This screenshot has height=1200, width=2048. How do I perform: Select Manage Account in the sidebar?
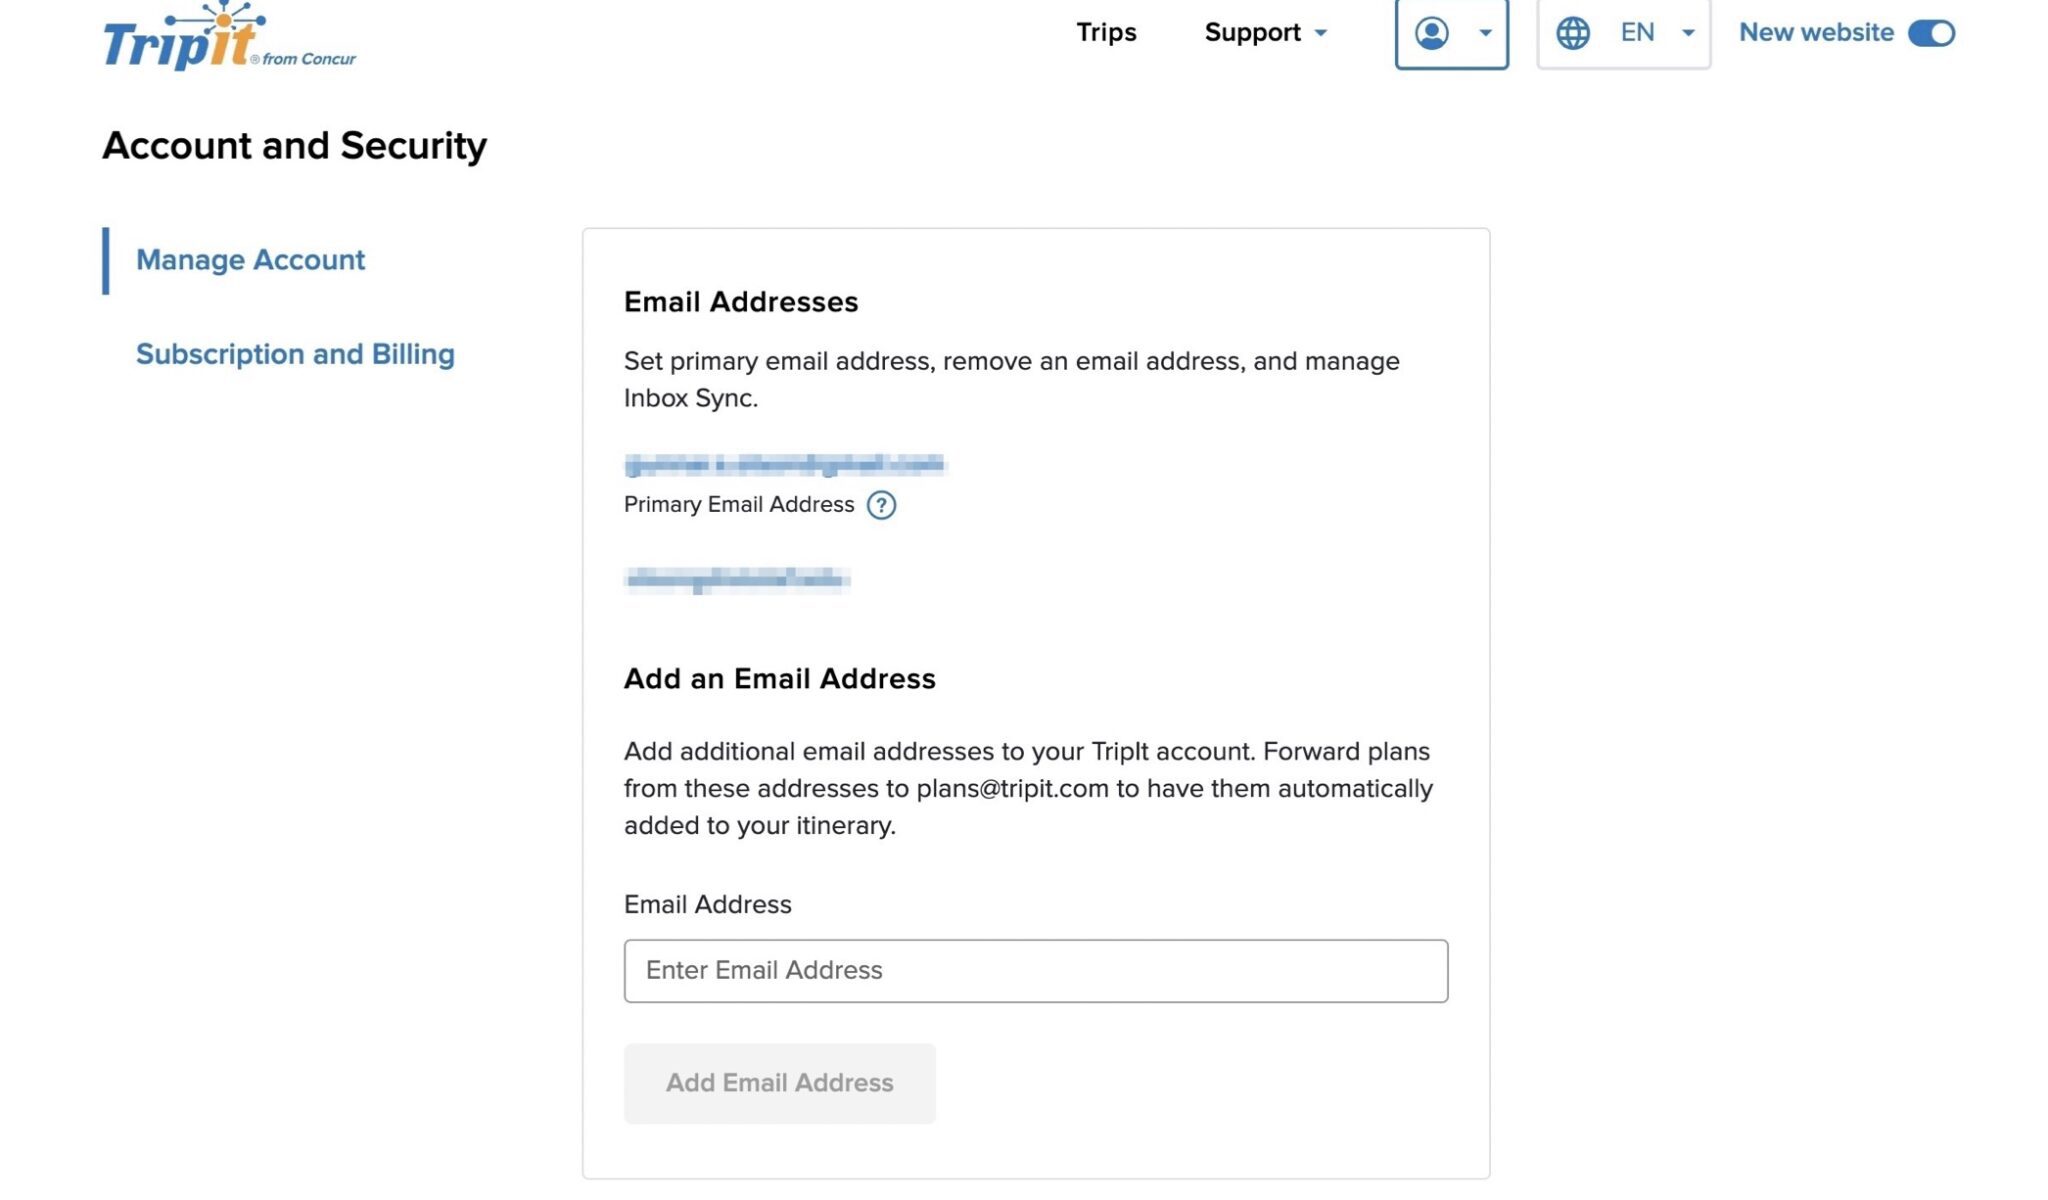click(251, 260)
